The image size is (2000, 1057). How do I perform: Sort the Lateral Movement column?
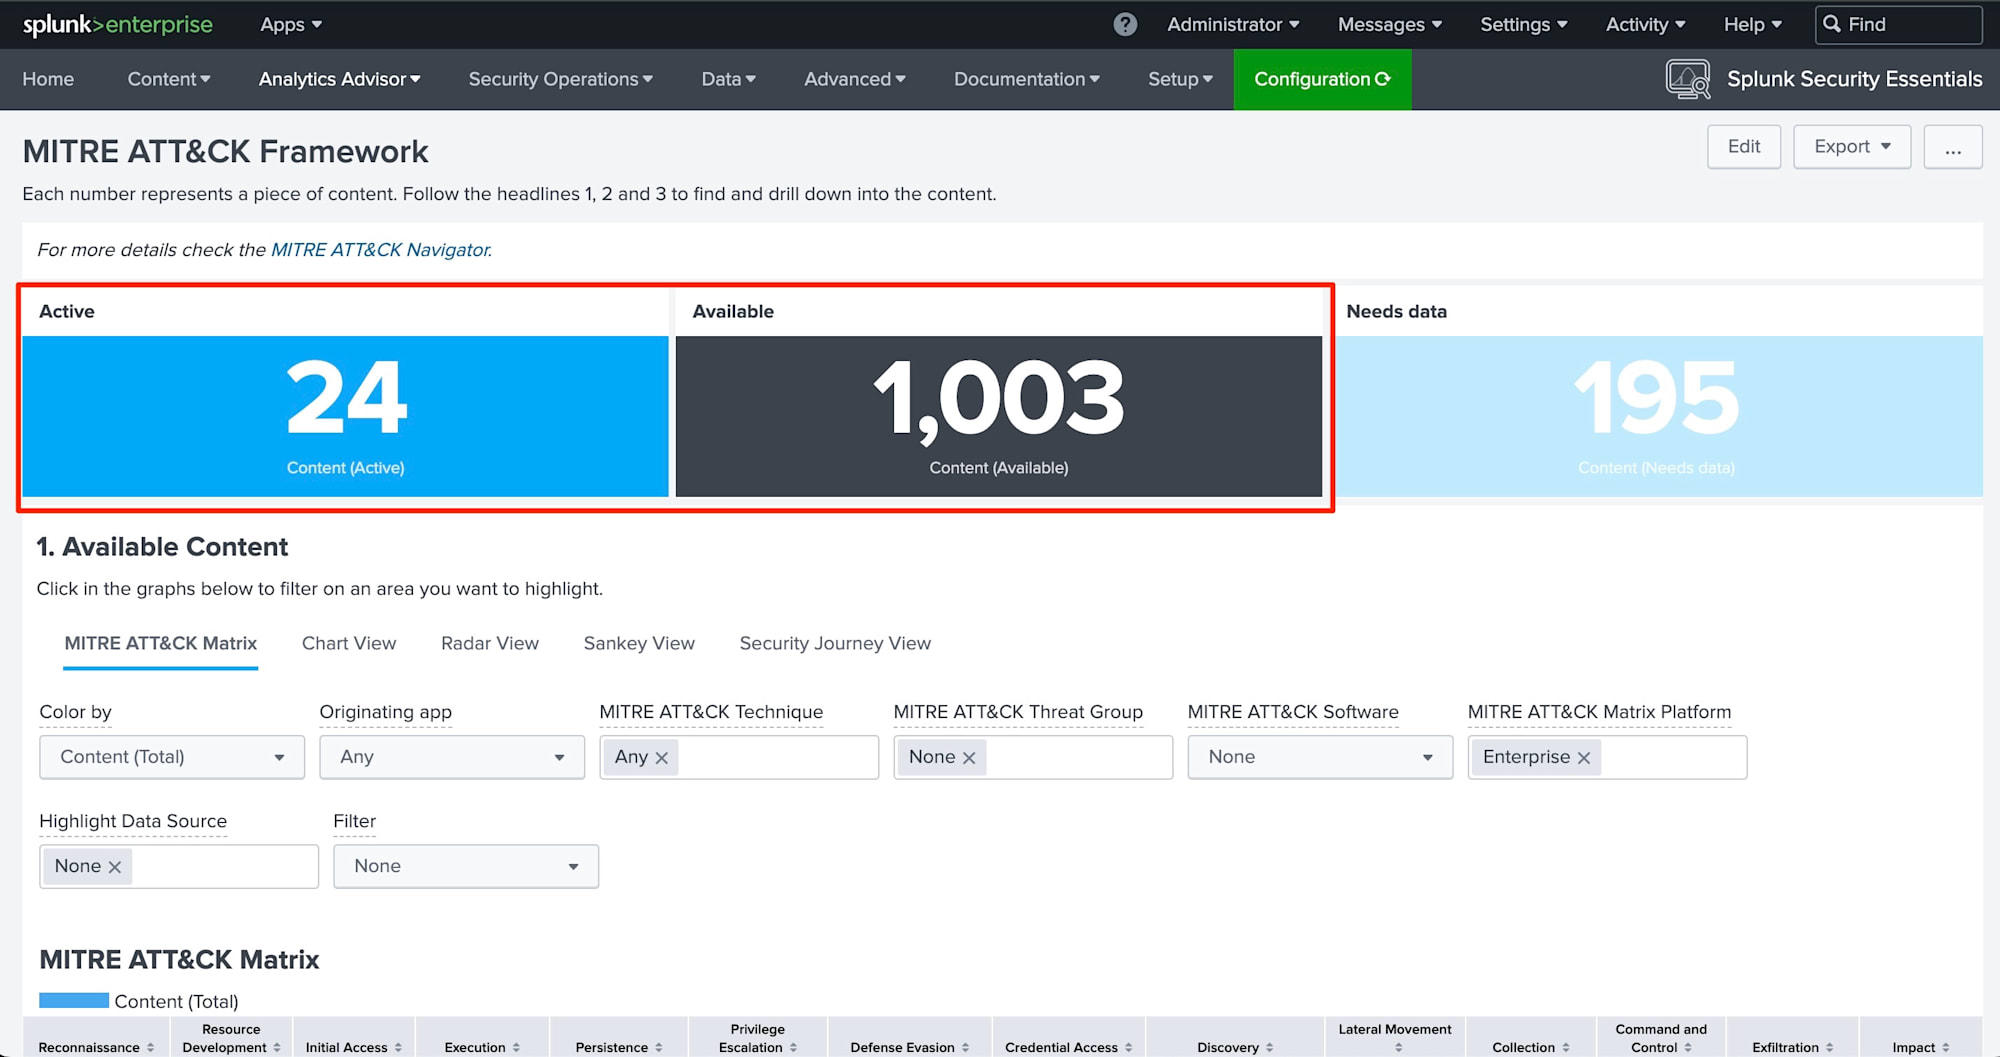coord(1398,1047)
